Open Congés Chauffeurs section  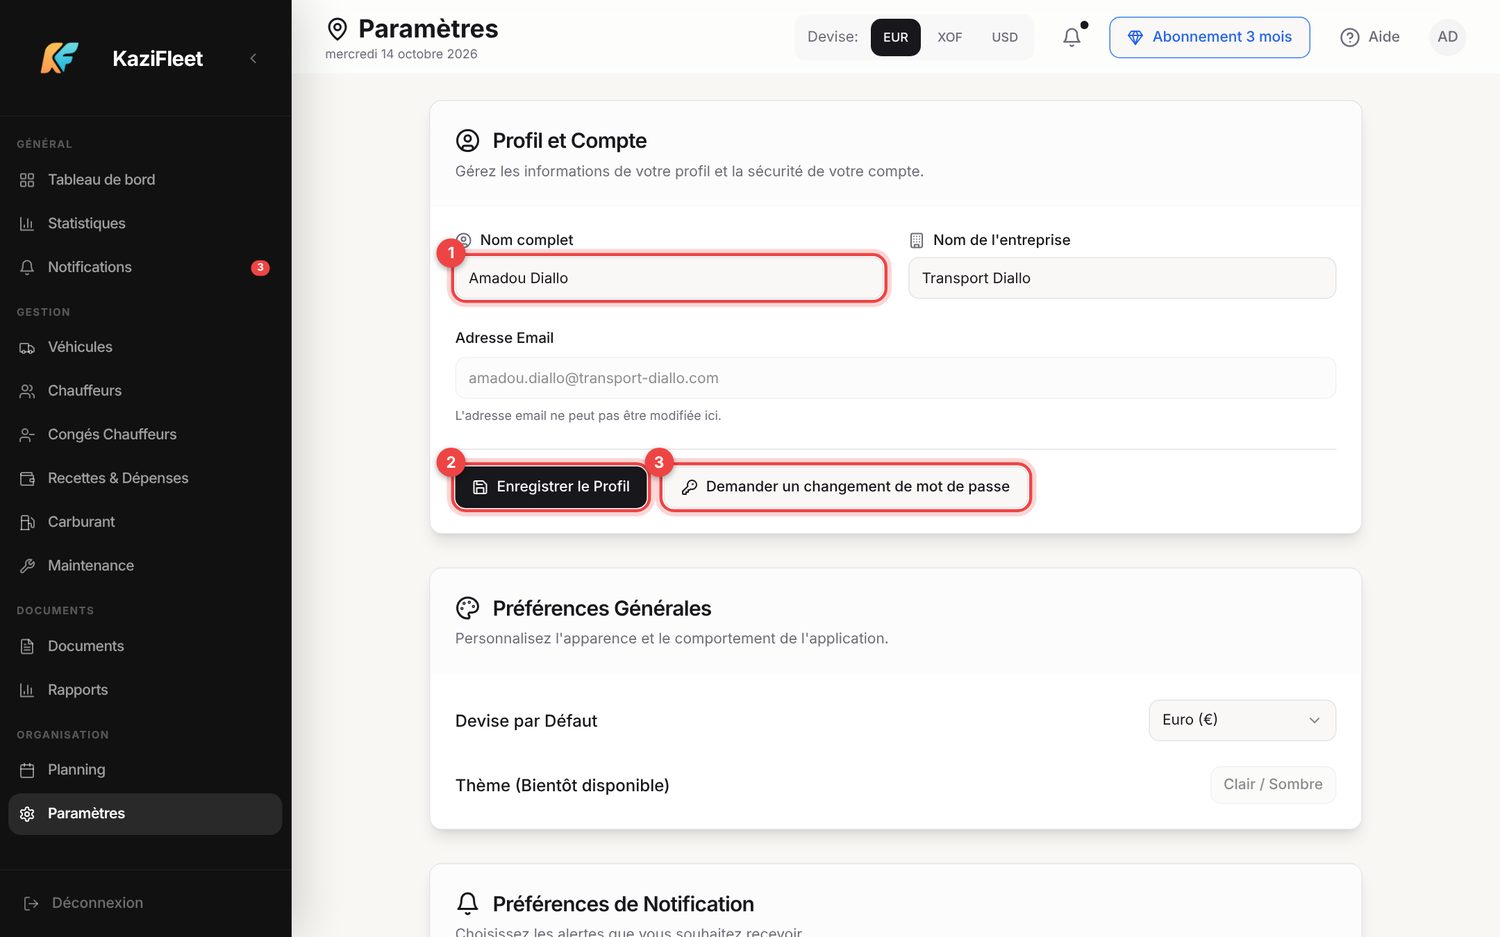145,434
